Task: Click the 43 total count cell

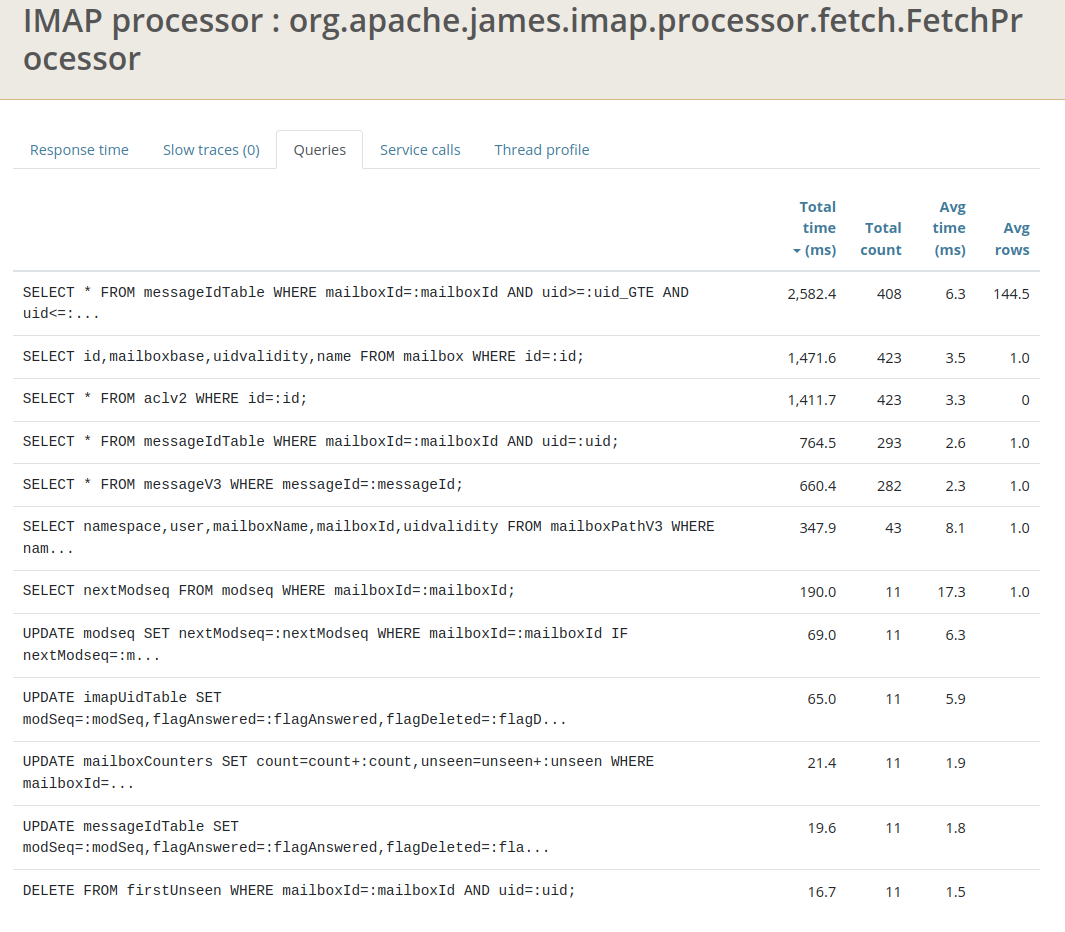Action: tap(893, 528)
